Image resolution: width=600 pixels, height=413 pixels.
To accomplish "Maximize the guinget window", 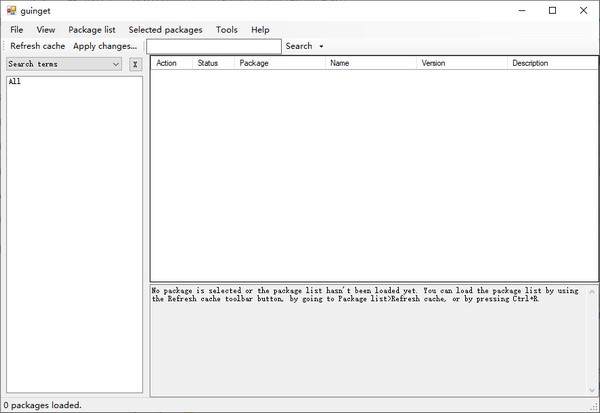I will click(552, 10).
